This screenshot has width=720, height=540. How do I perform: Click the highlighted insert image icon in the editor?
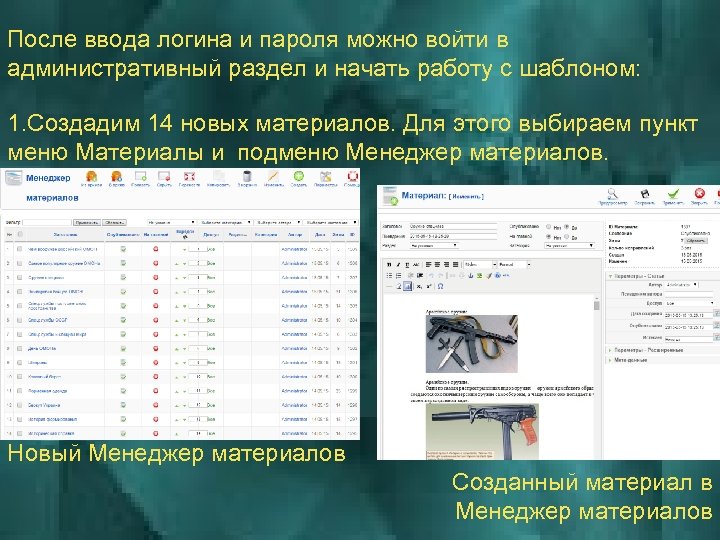(x=407, y=286)
